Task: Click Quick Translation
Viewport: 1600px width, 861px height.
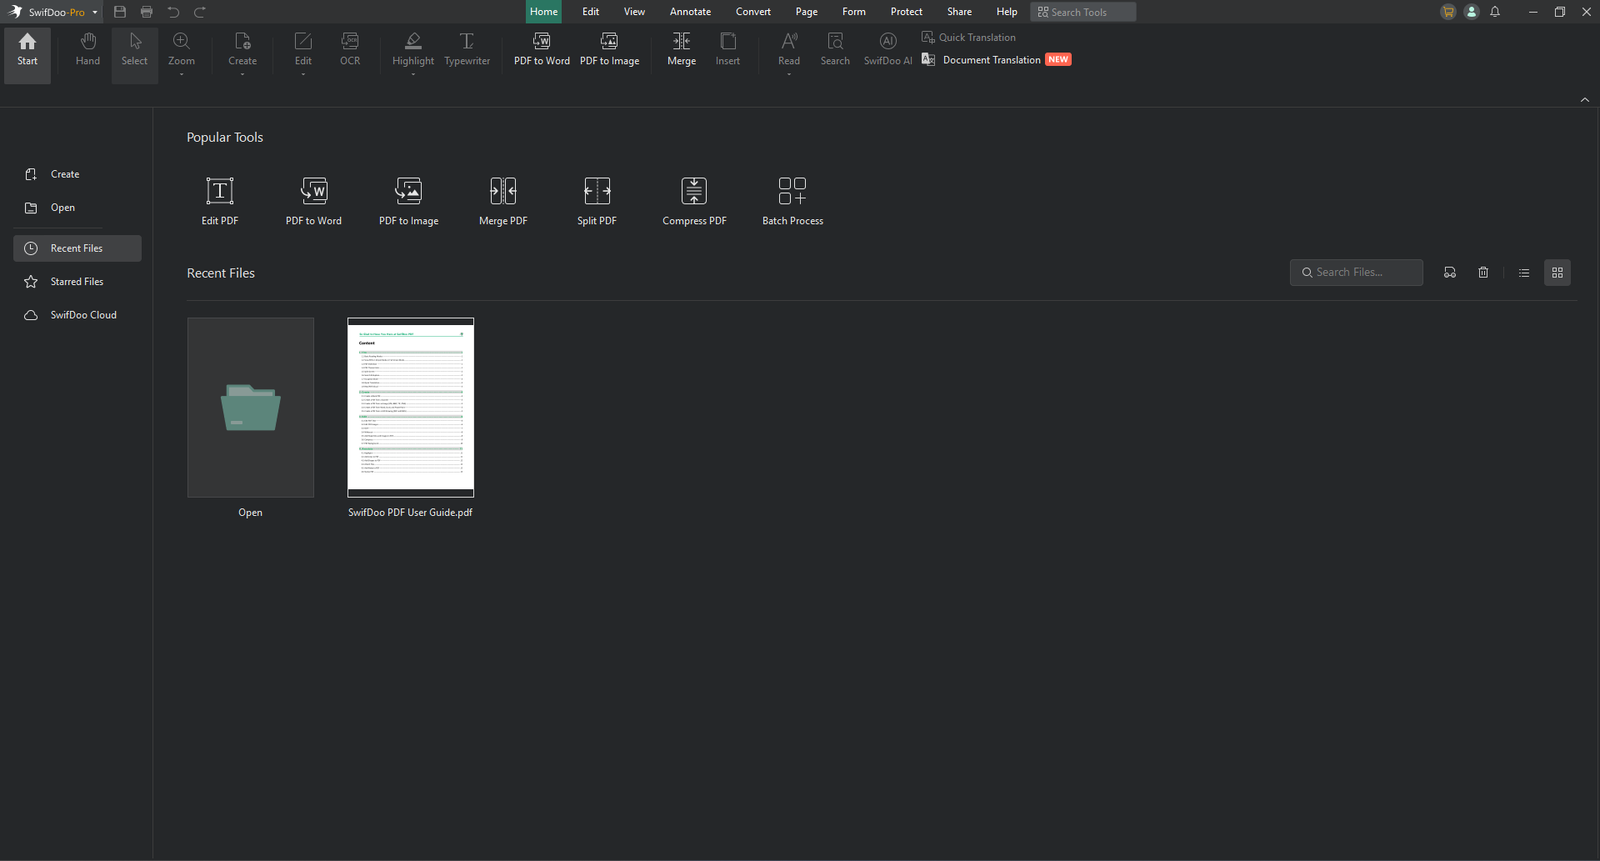Action: pos(968,37)
